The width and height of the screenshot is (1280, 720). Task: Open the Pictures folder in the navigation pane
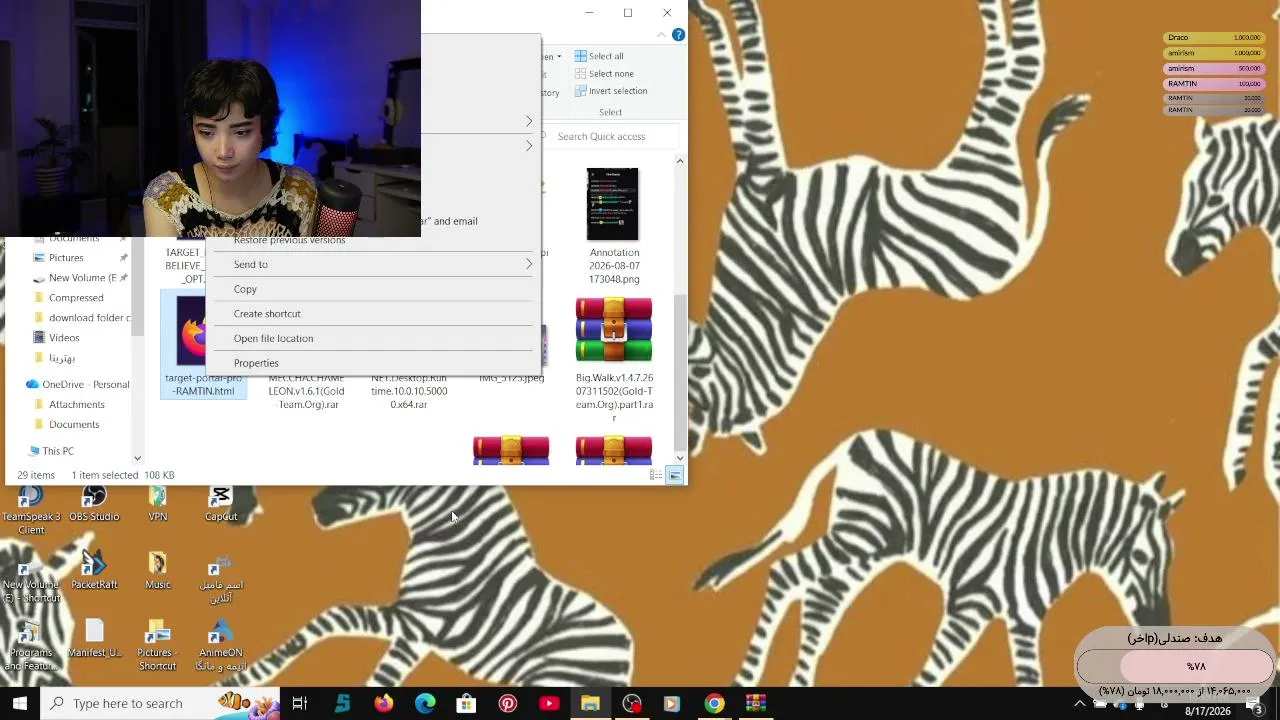(x=66, y=258)
